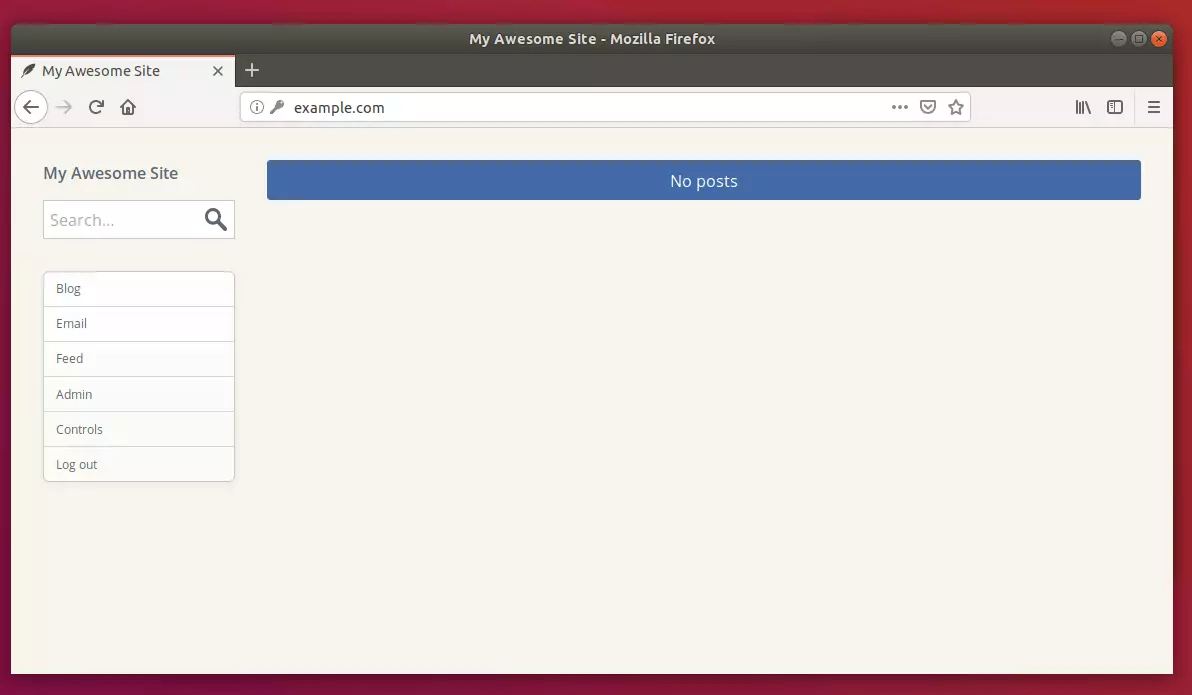Click the forward arrow navigation button

[x=64, y=107]
